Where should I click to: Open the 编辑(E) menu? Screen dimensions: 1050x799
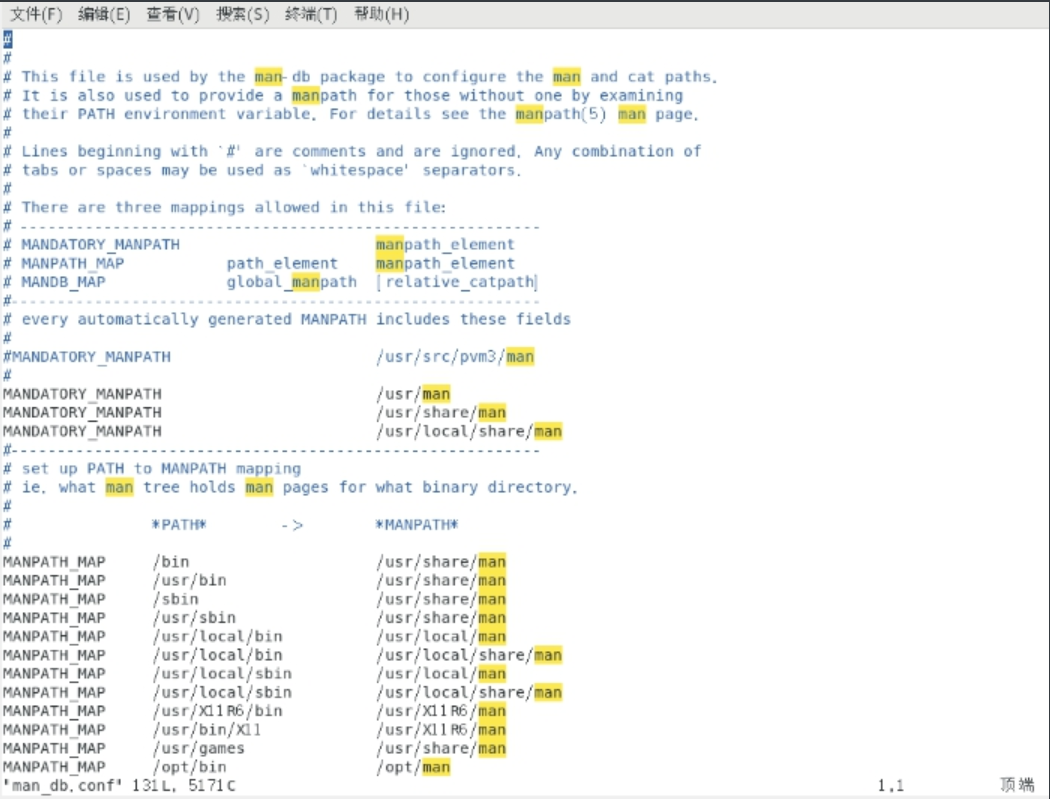tap(104, 14)
